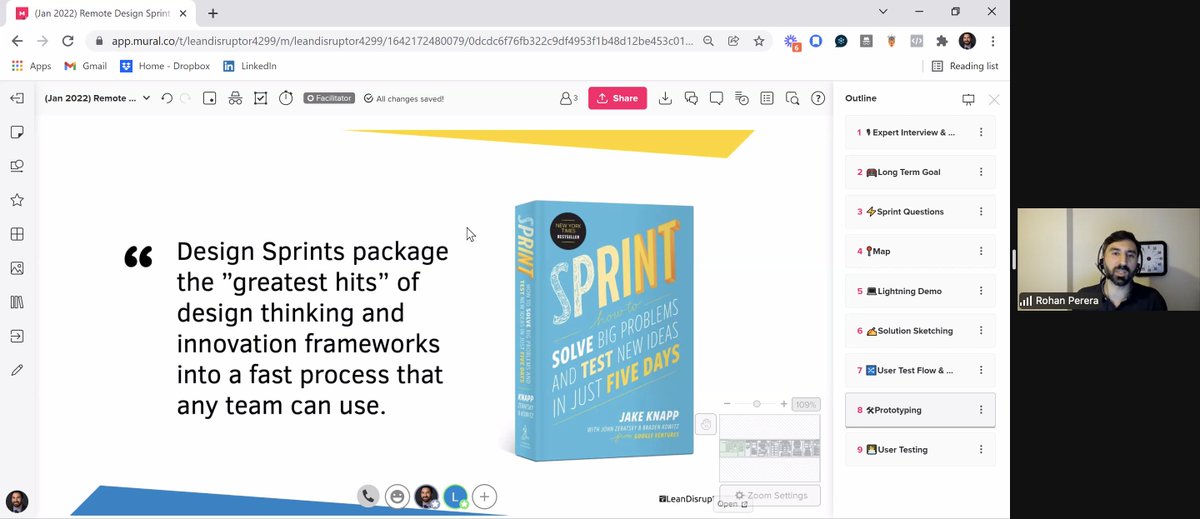
Task: Start a voting session icon
Action: [260, 98]
